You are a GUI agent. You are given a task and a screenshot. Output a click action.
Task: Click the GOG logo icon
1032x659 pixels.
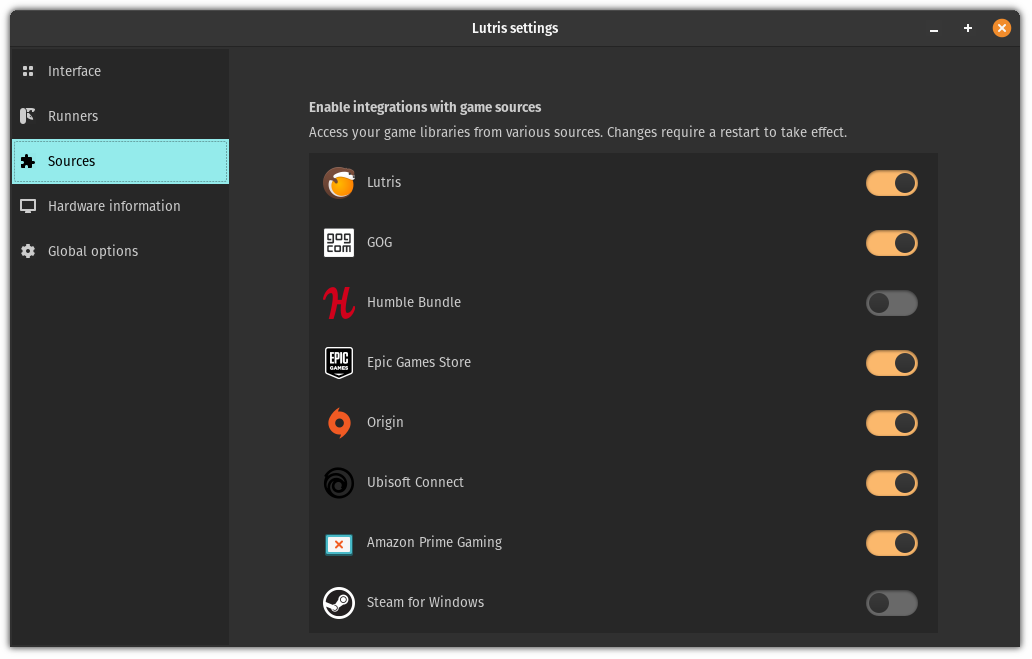[339, 243]
